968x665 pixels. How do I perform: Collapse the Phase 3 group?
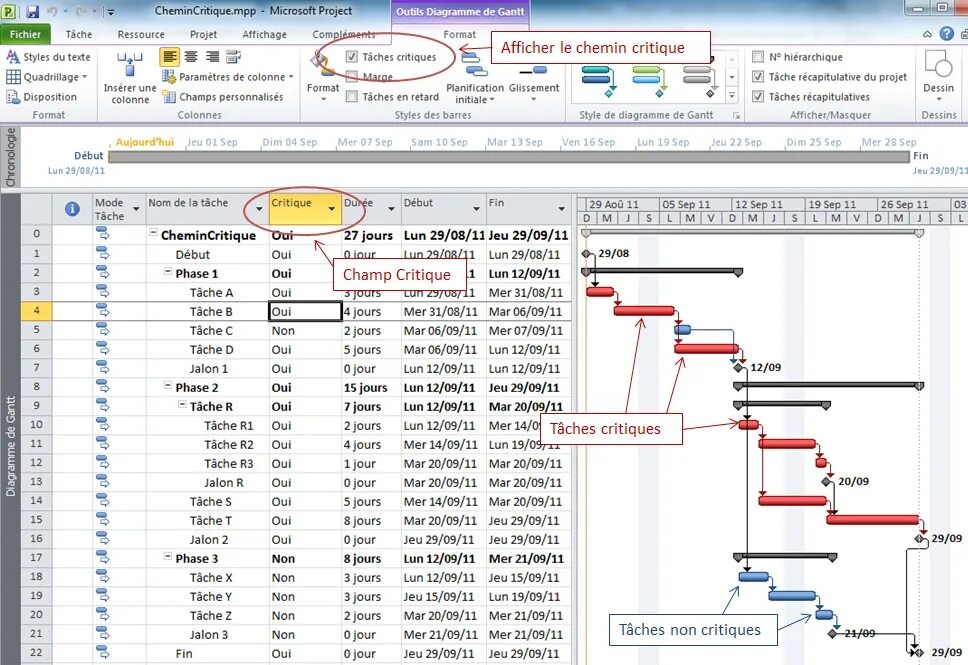coord(167,556)
